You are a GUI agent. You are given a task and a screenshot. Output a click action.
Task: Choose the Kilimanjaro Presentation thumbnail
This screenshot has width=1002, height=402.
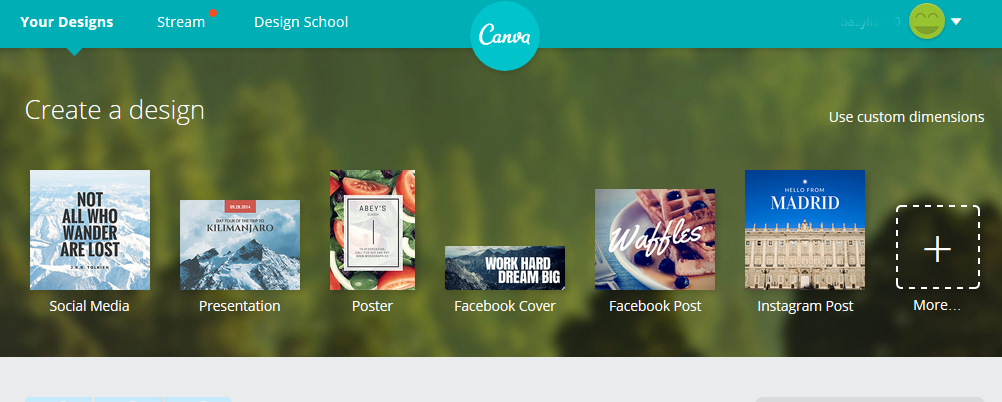click(x=240, y=245)
